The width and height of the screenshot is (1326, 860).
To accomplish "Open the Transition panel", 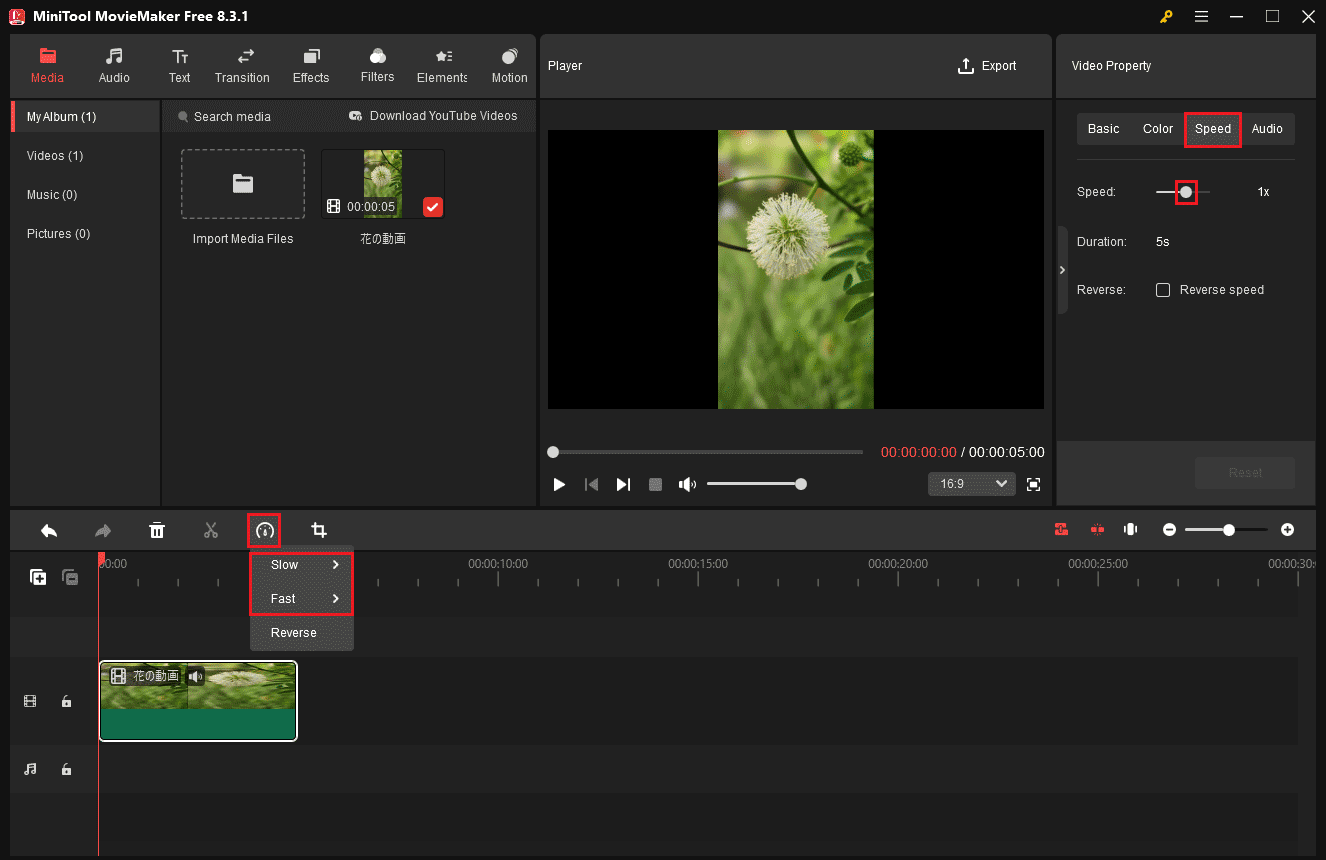I will (242, 66).
